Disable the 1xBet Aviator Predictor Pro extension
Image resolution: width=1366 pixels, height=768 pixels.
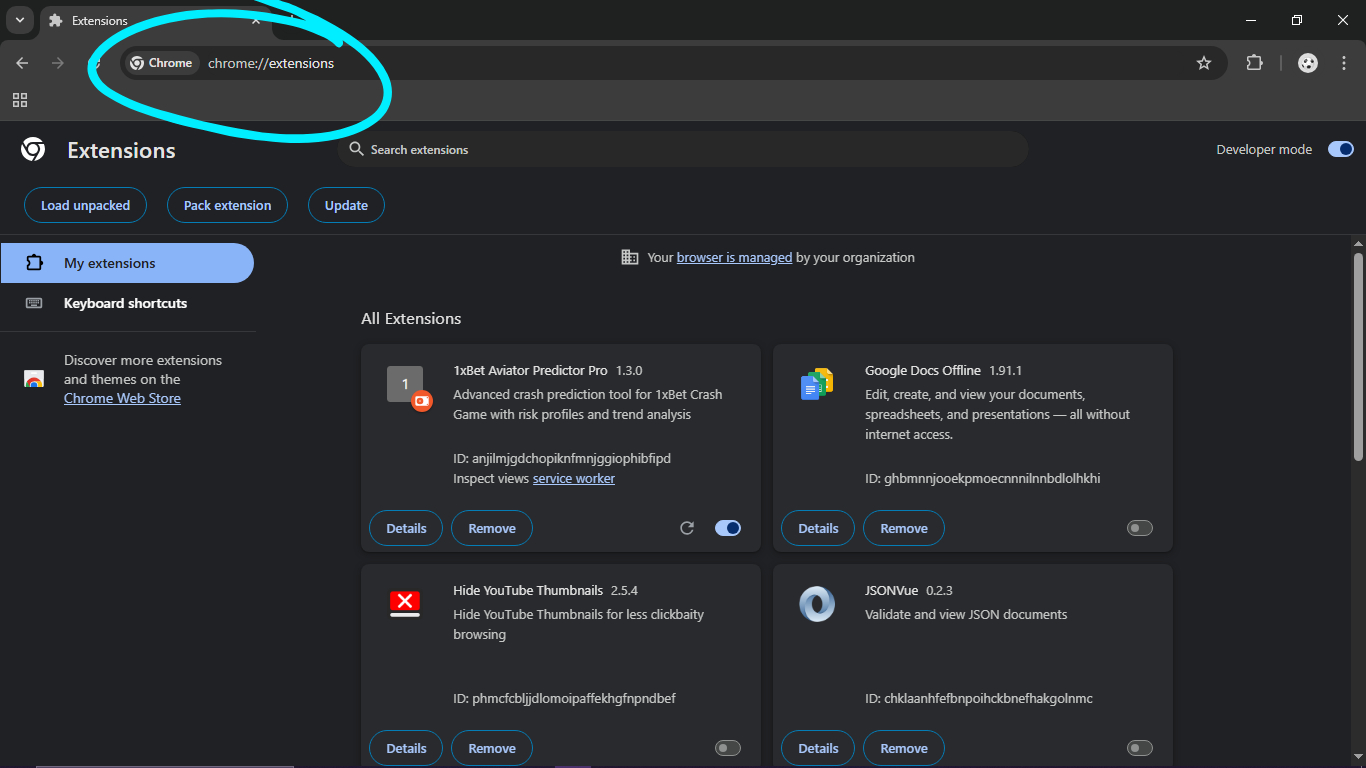[x=728, y=528]
